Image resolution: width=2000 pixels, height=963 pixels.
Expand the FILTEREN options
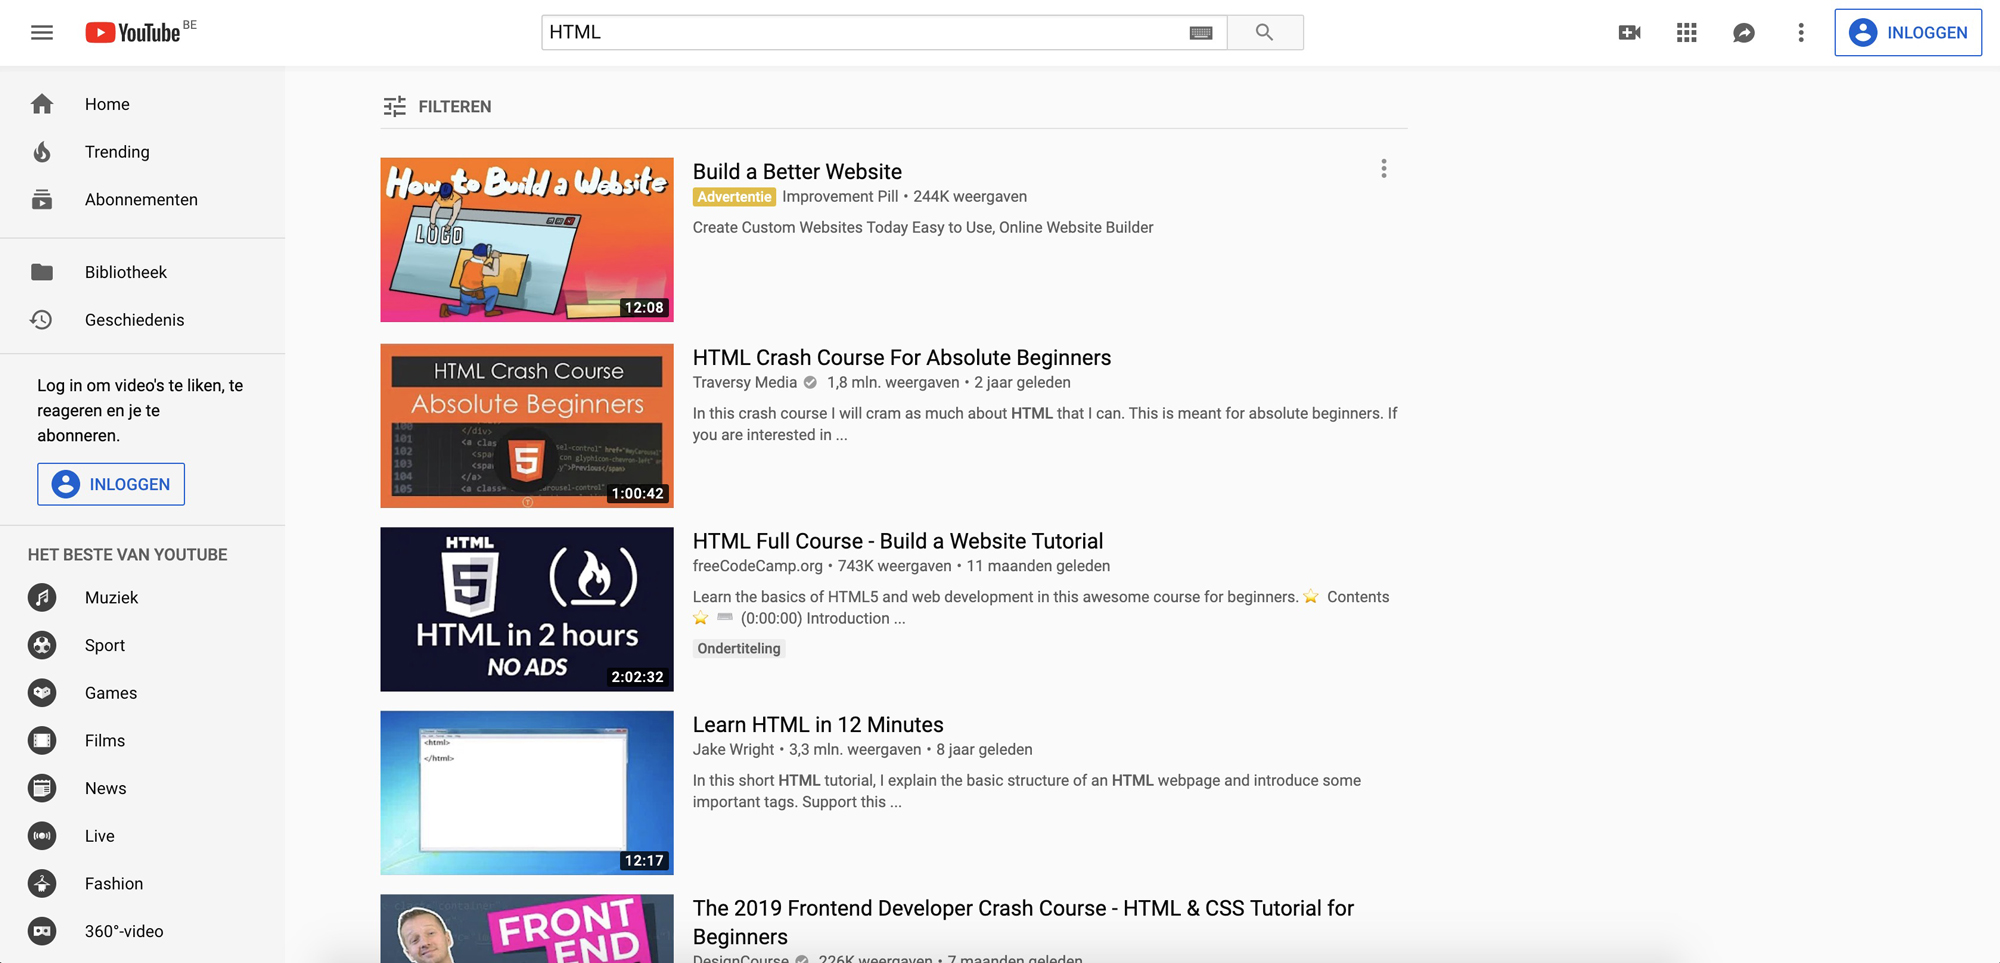[x=437, y=106]
